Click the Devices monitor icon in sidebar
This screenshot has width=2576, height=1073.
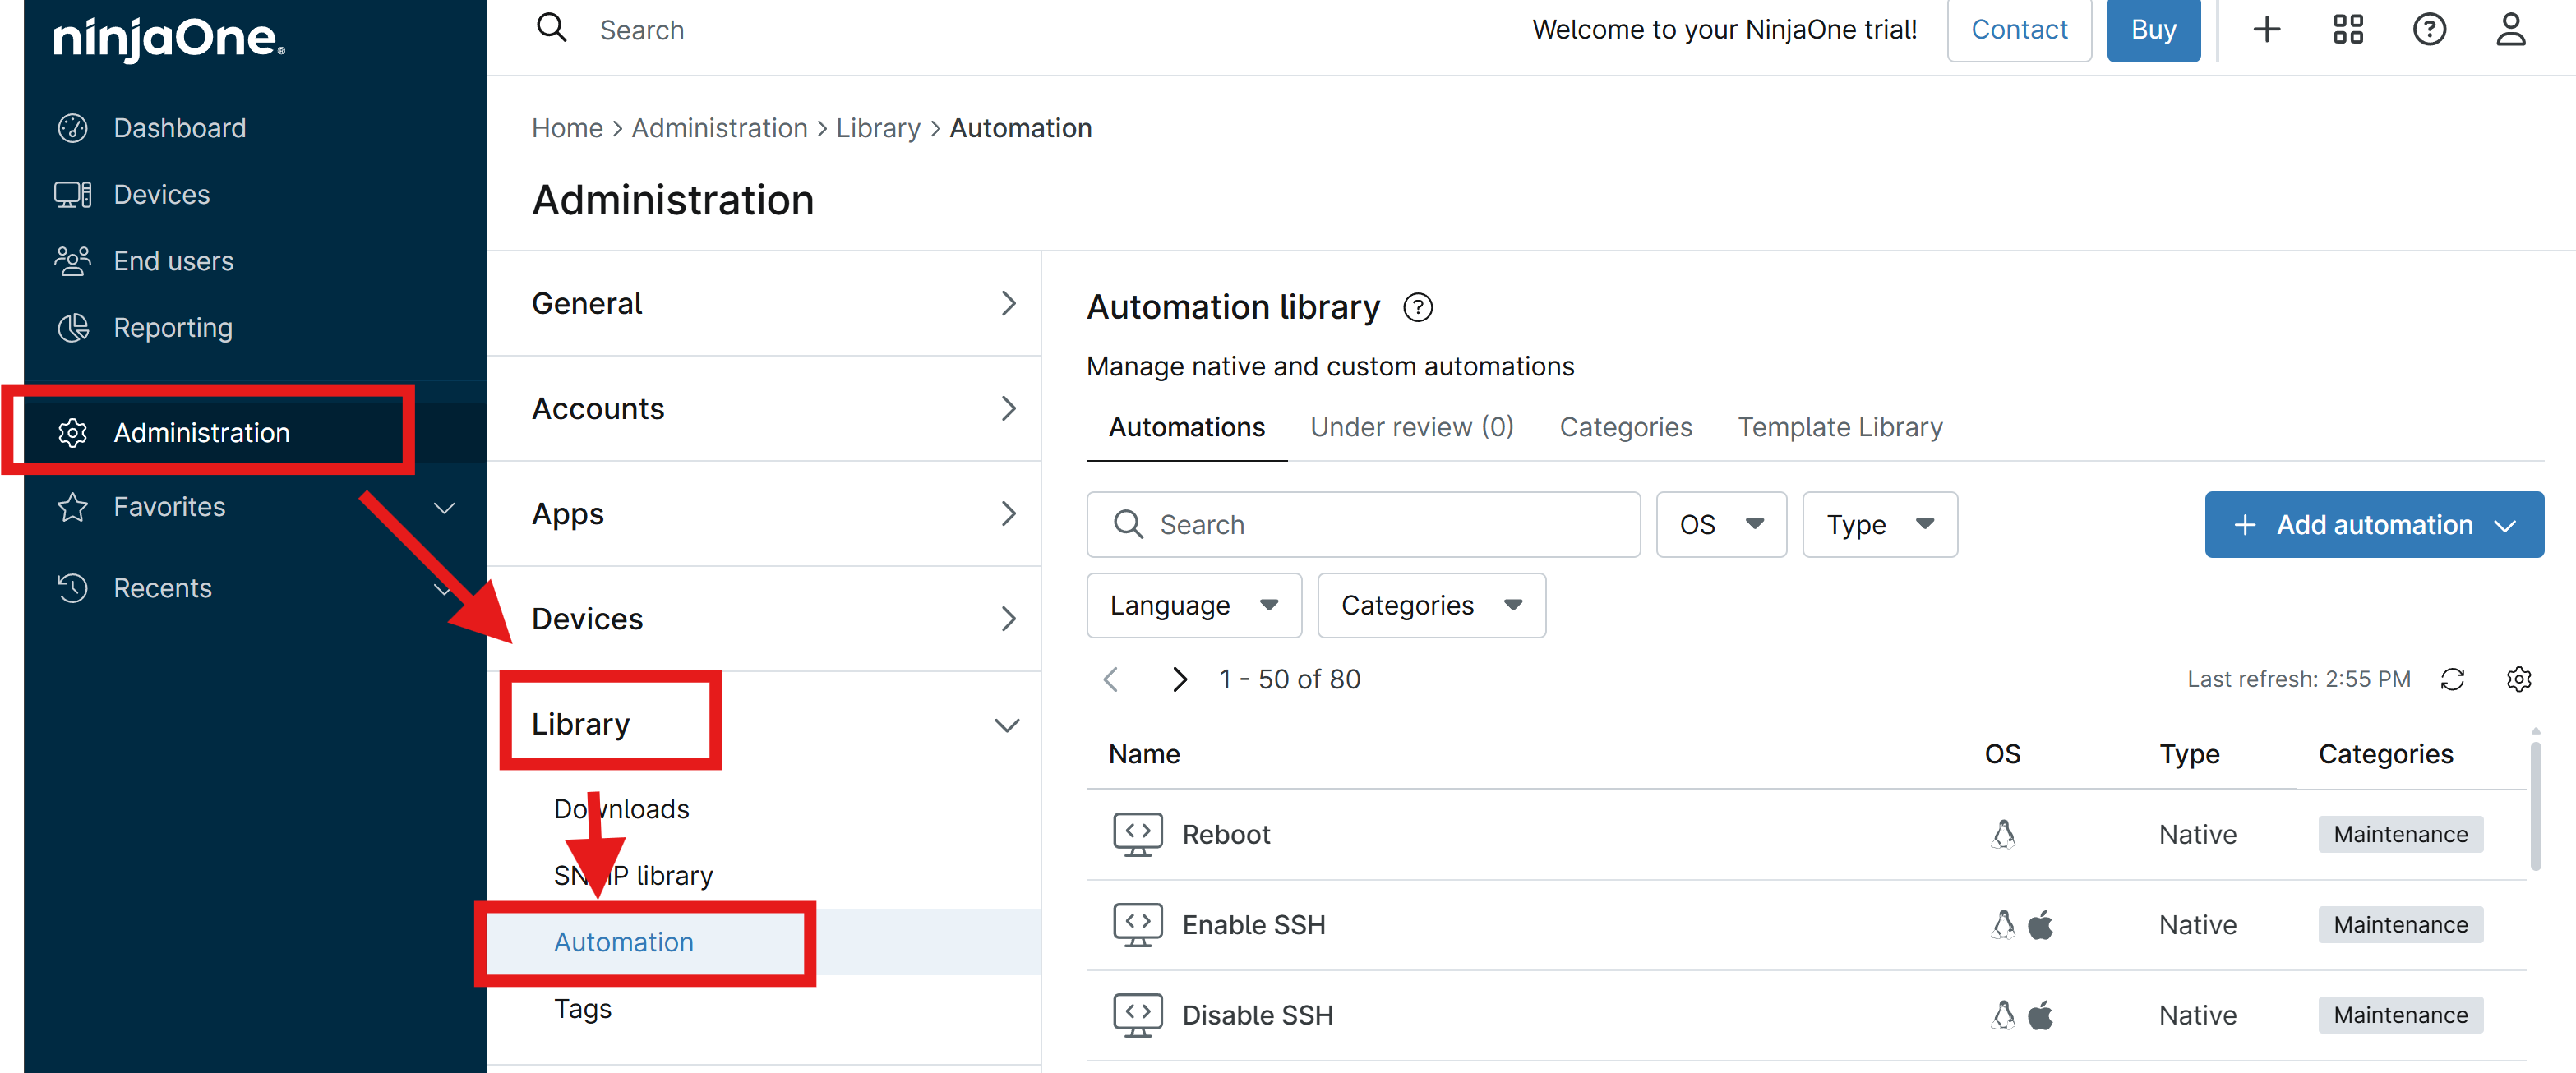click(73, 194)
